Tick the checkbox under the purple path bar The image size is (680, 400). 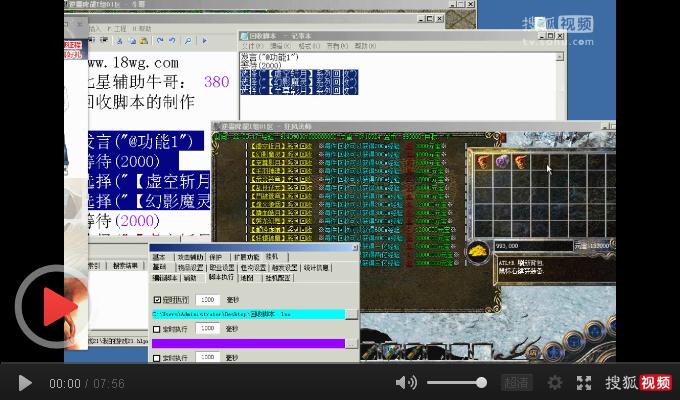[x=157, y=358]
